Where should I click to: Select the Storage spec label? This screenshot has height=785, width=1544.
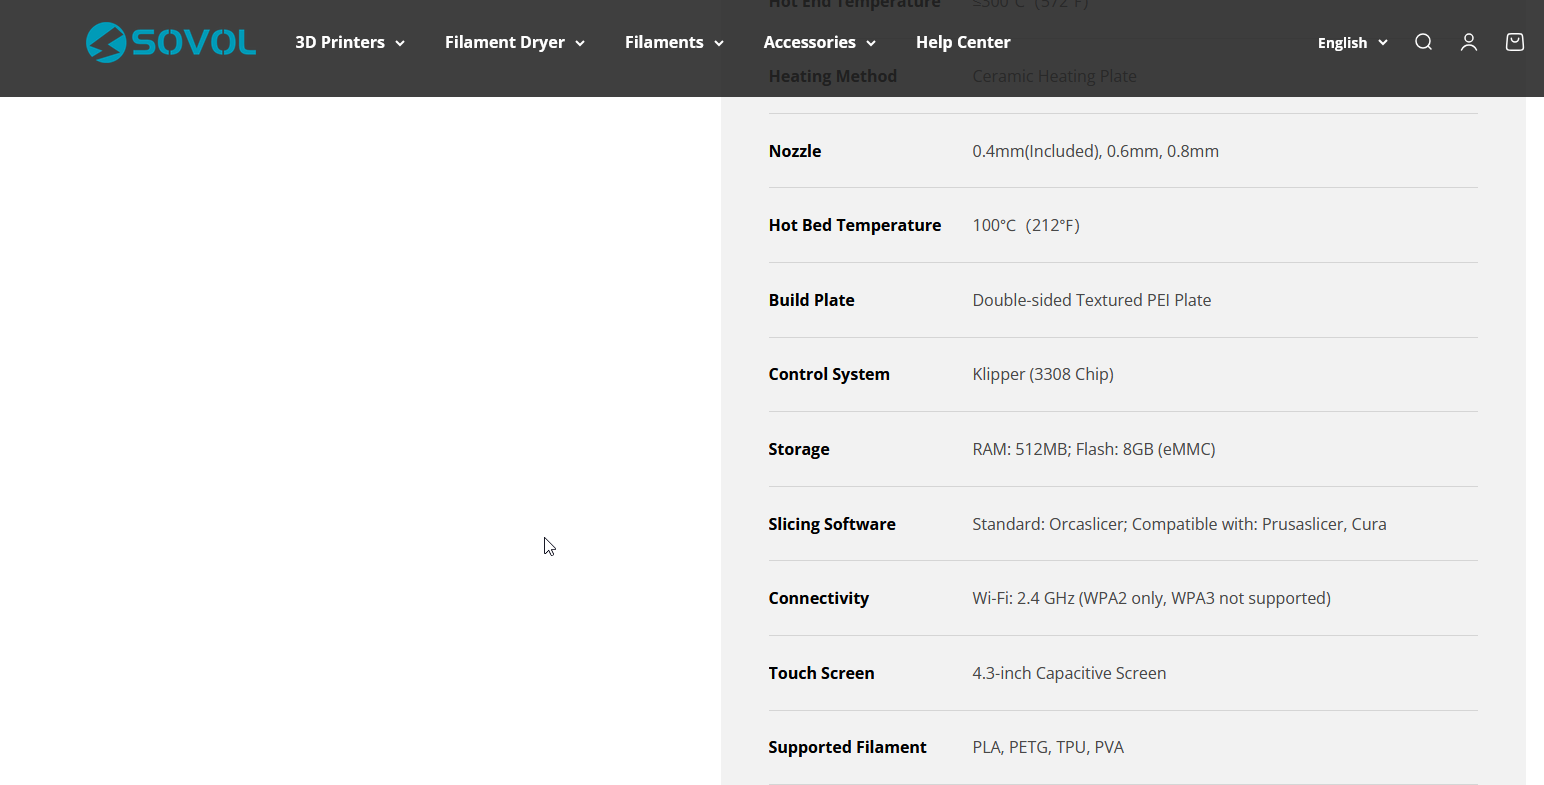[799, 449]
